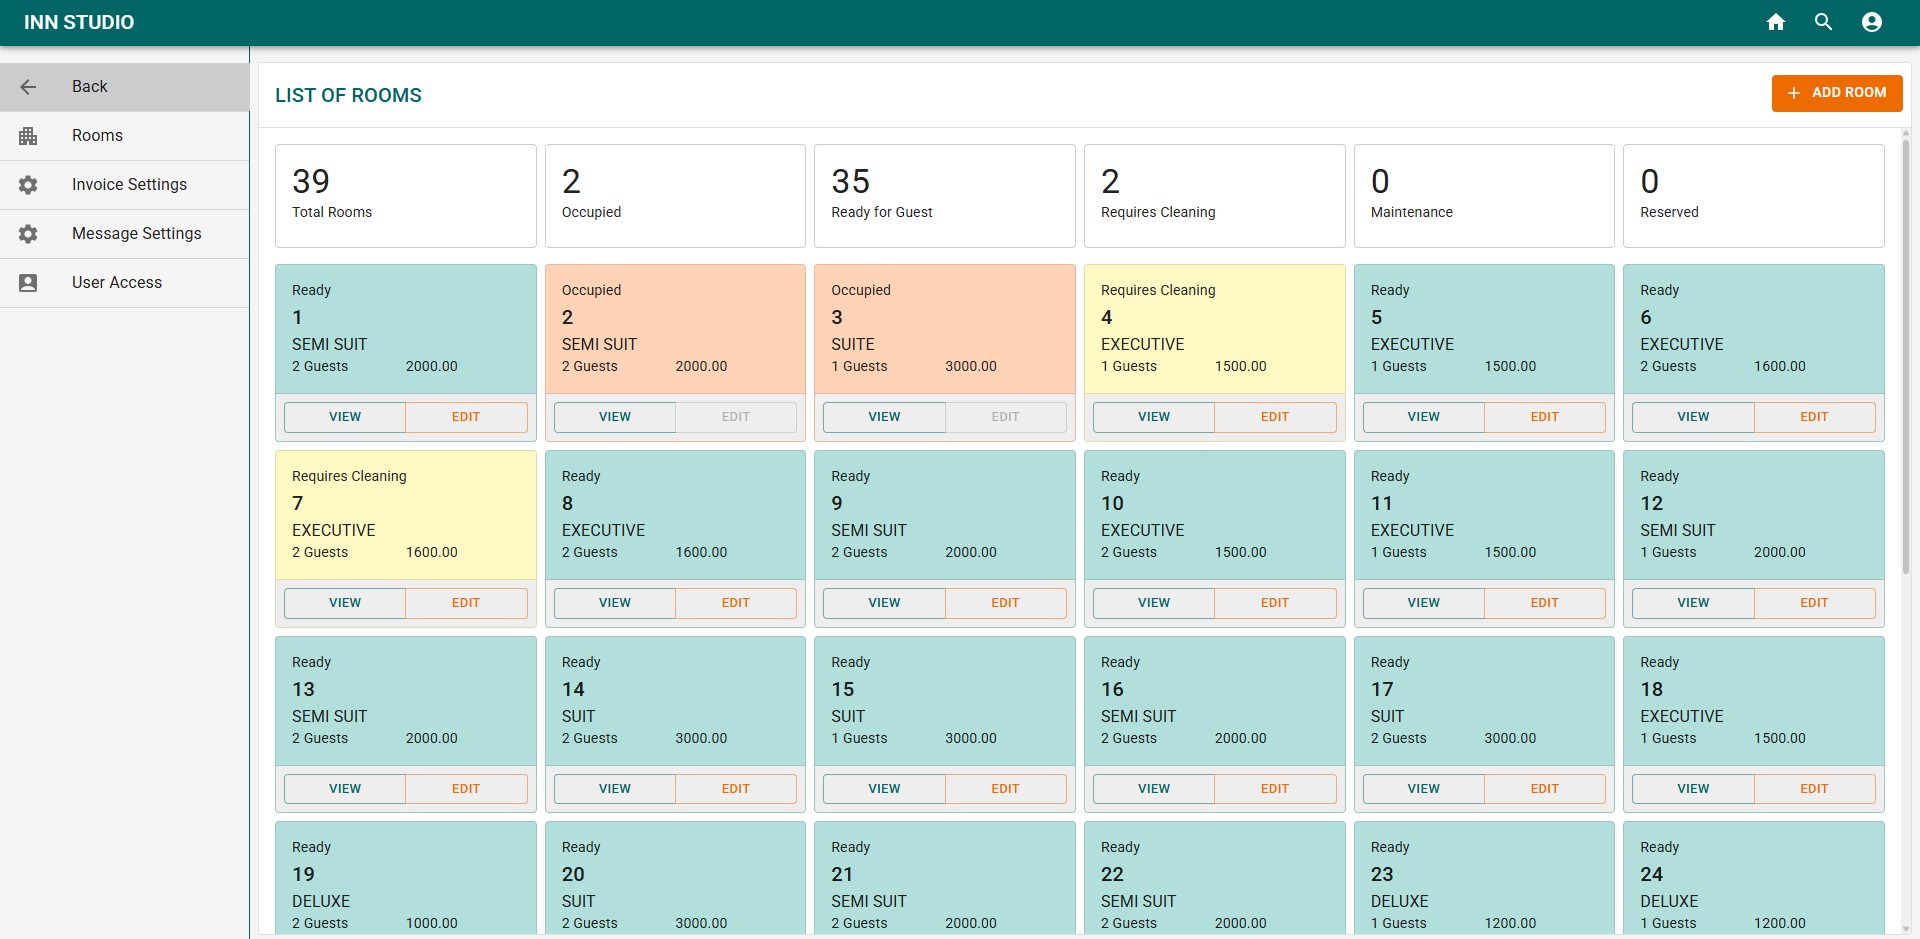Open Invoice Settings from the sidebar
The width and height of the screenshot is (1920, 939).
[129, 185]
